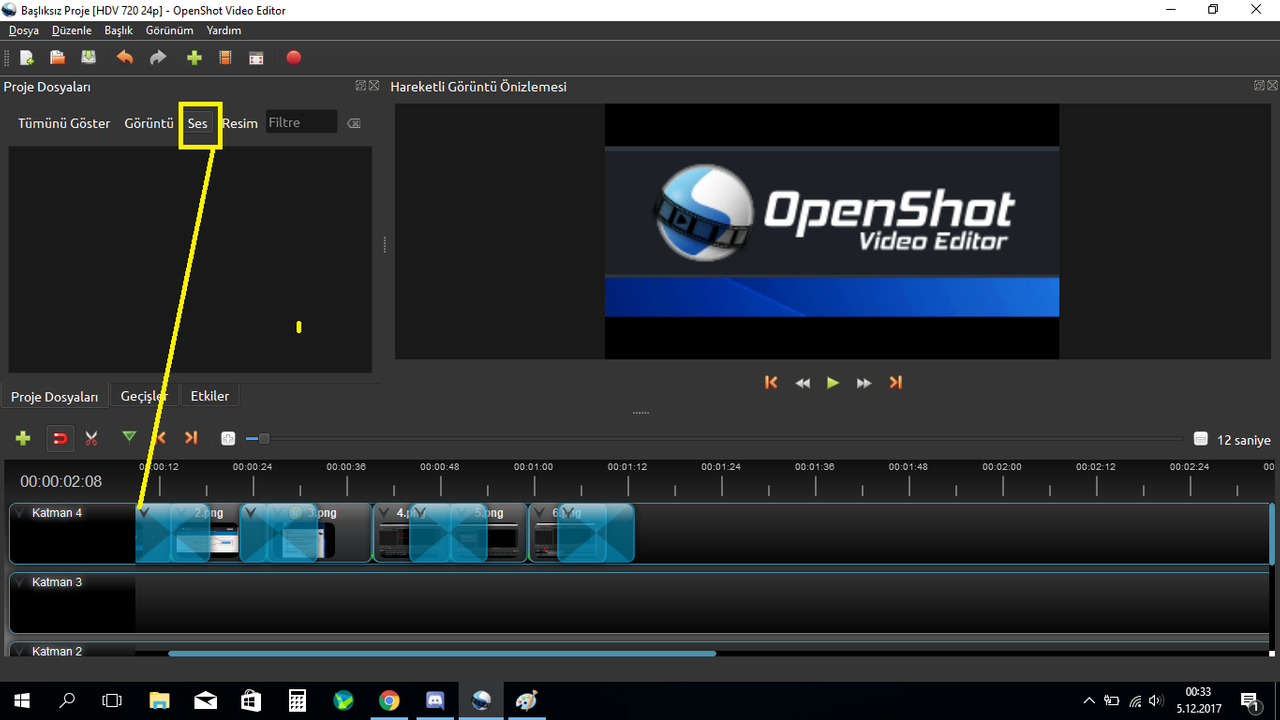
Task: Jump to start of the preview
Action: [x=771, y=382]
